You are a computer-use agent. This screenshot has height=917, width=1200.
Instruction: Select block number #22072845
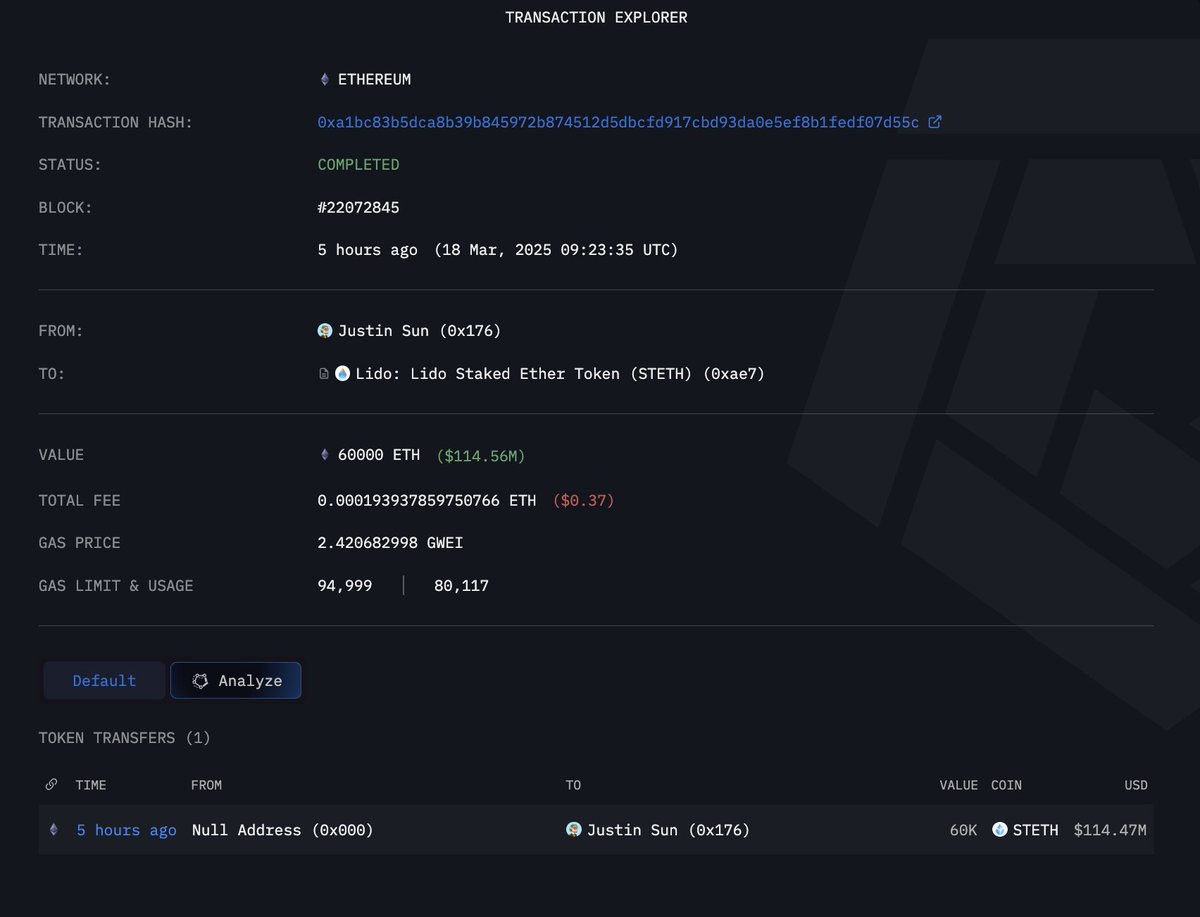pos(360,207)
